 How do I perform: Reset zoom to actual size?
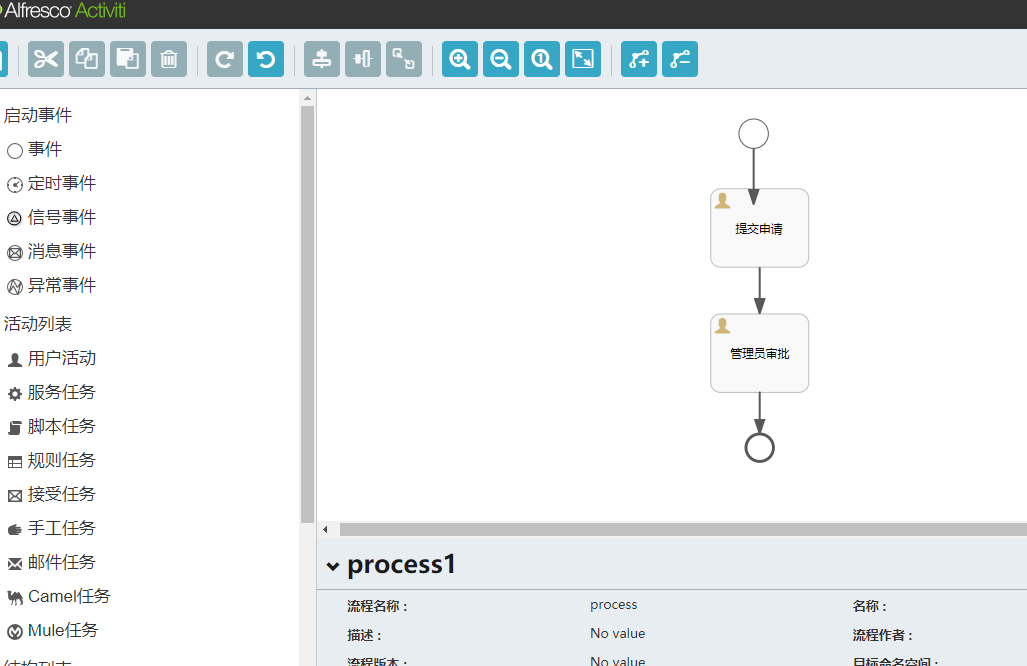point(542,59)
